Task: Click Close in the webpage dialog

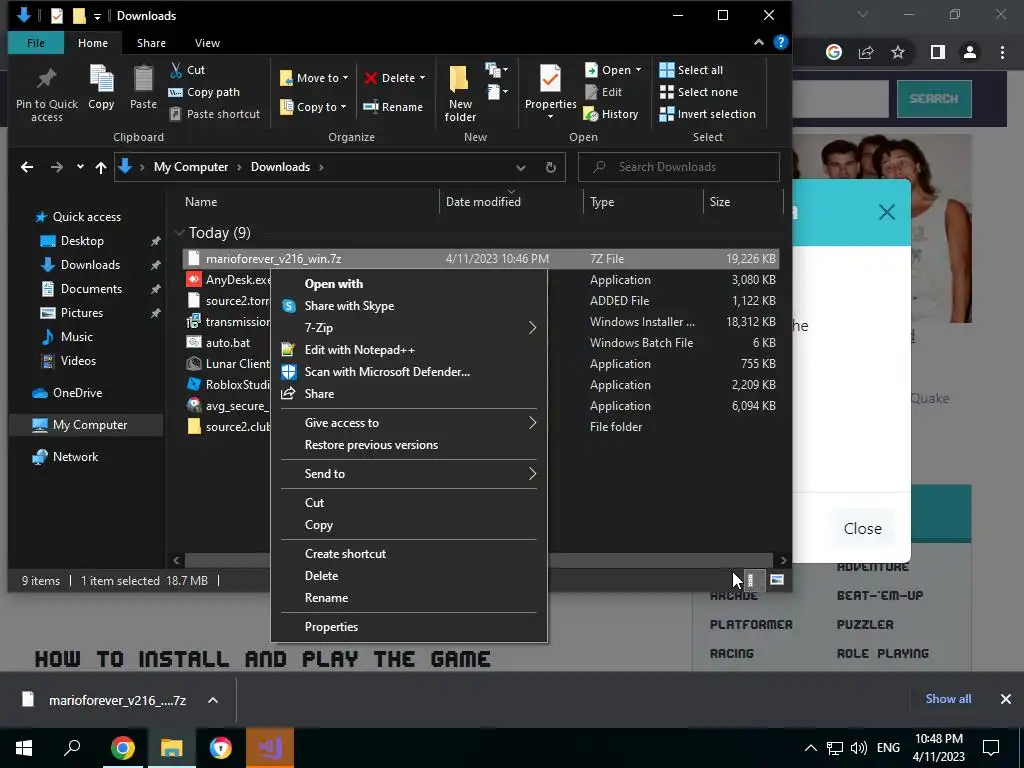Action: pos(862,528)
